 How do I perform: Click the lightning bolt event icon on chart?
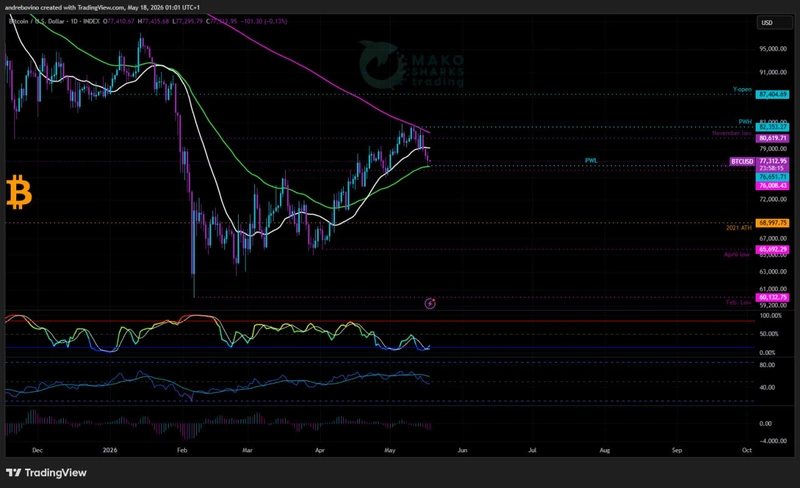click(x=430, y=304)
